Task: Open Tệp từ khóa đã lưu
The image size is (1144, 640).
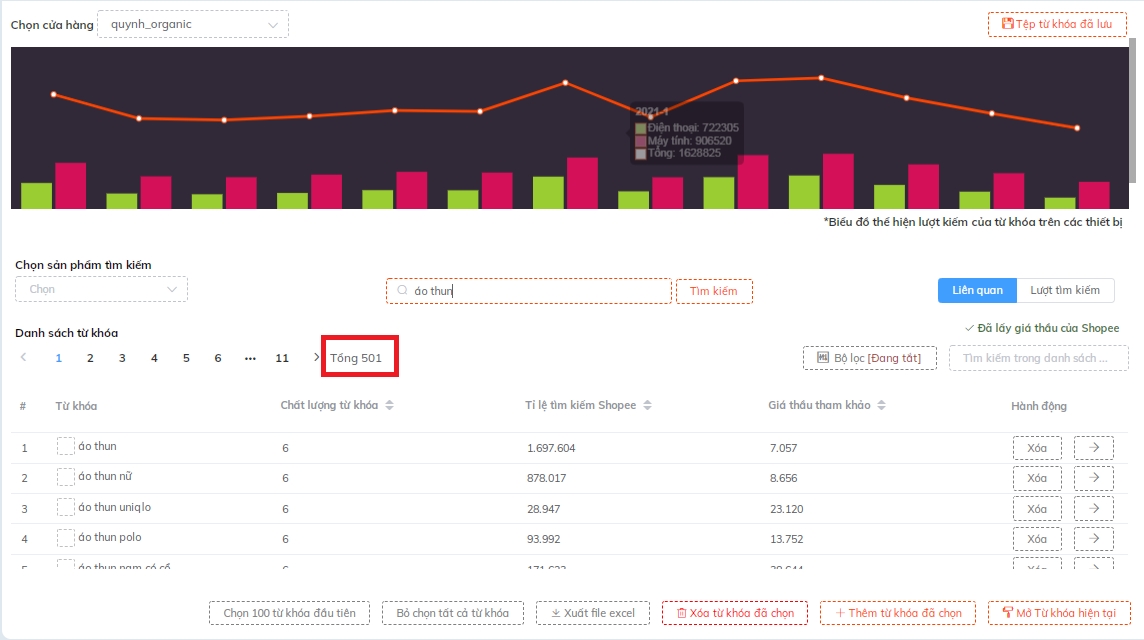Action: (1057, 25)
